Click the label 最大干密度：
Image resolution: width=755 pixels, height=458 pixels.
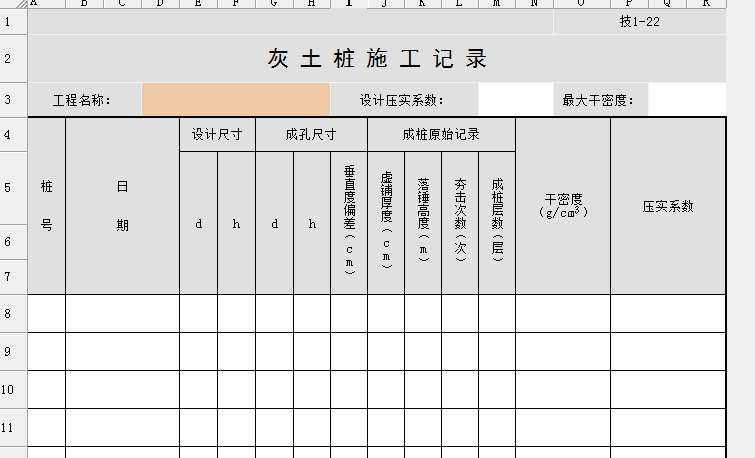[x=601, y=100]
